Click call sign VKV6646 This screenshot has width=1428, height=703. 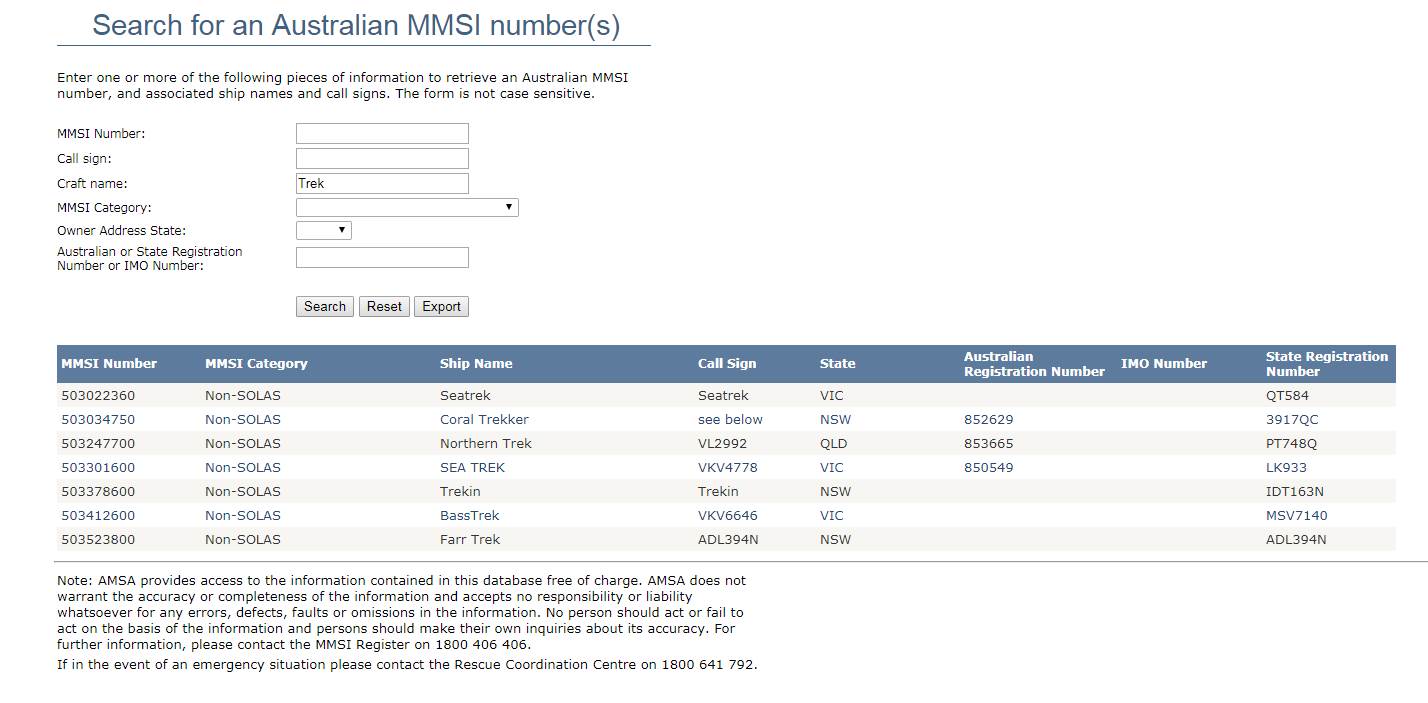tap(727, 516)
